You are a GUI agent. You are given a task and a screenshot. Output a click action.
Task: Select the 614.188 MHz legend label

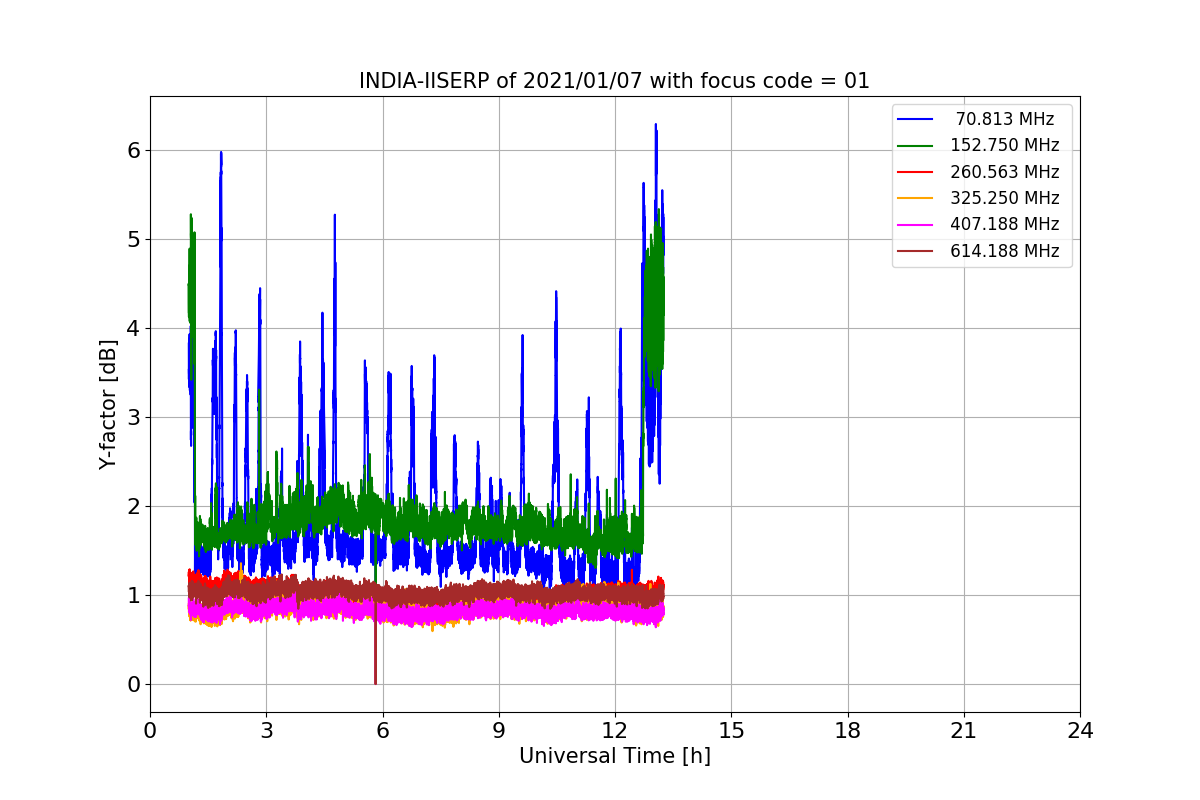(1005, 251)
